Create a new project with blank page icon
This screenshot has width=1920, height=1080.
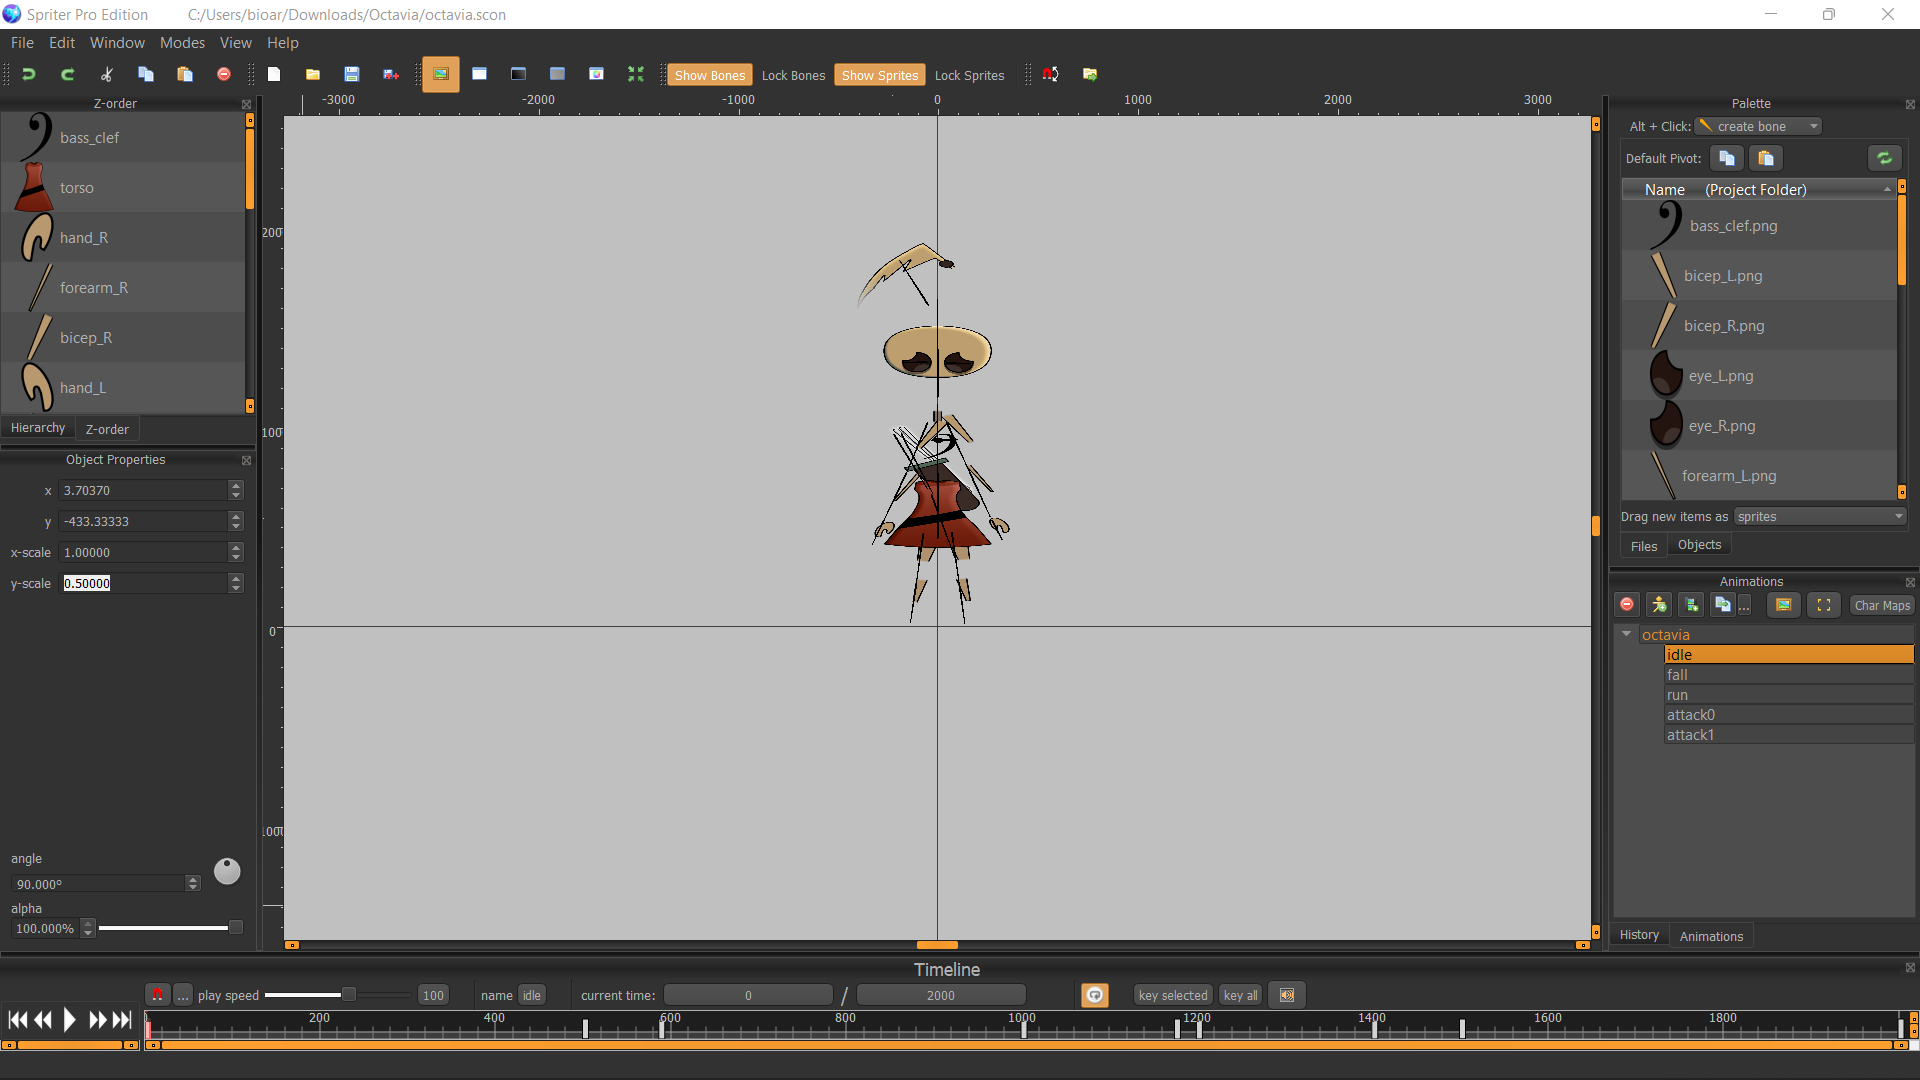tap(274, 74)
